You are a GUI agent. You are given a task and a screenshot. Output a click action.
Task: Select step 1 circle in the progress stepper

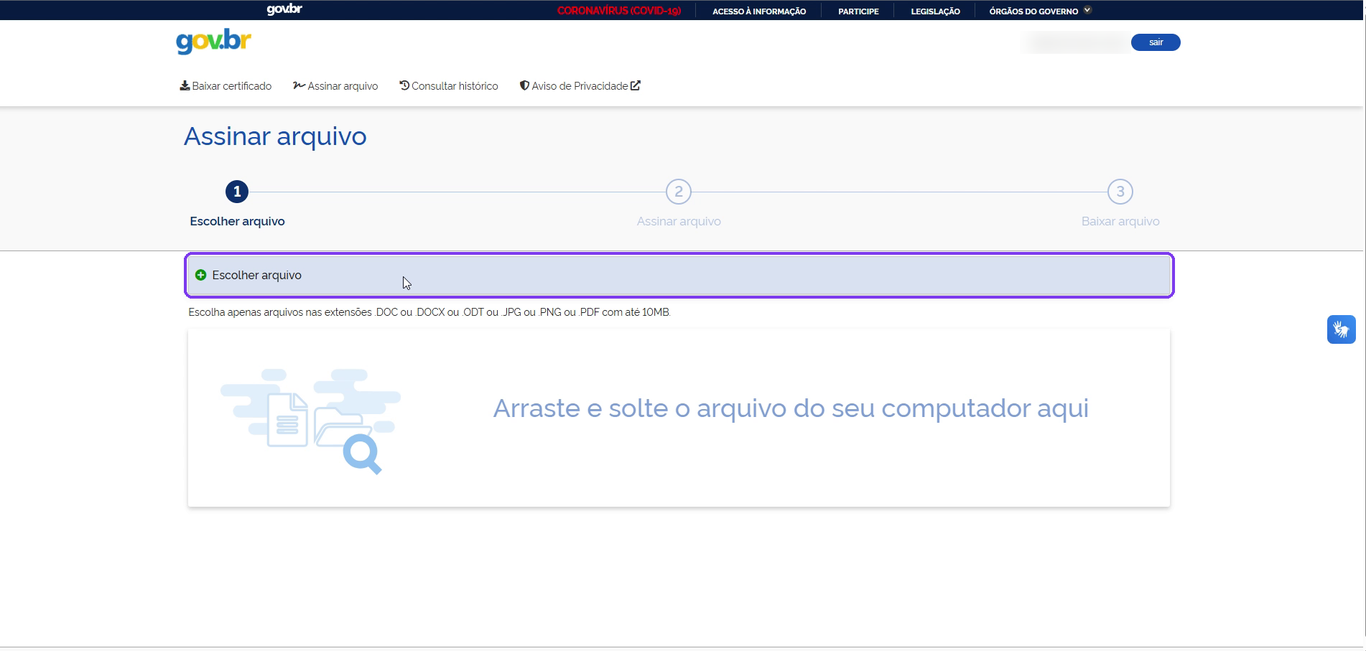237,191
